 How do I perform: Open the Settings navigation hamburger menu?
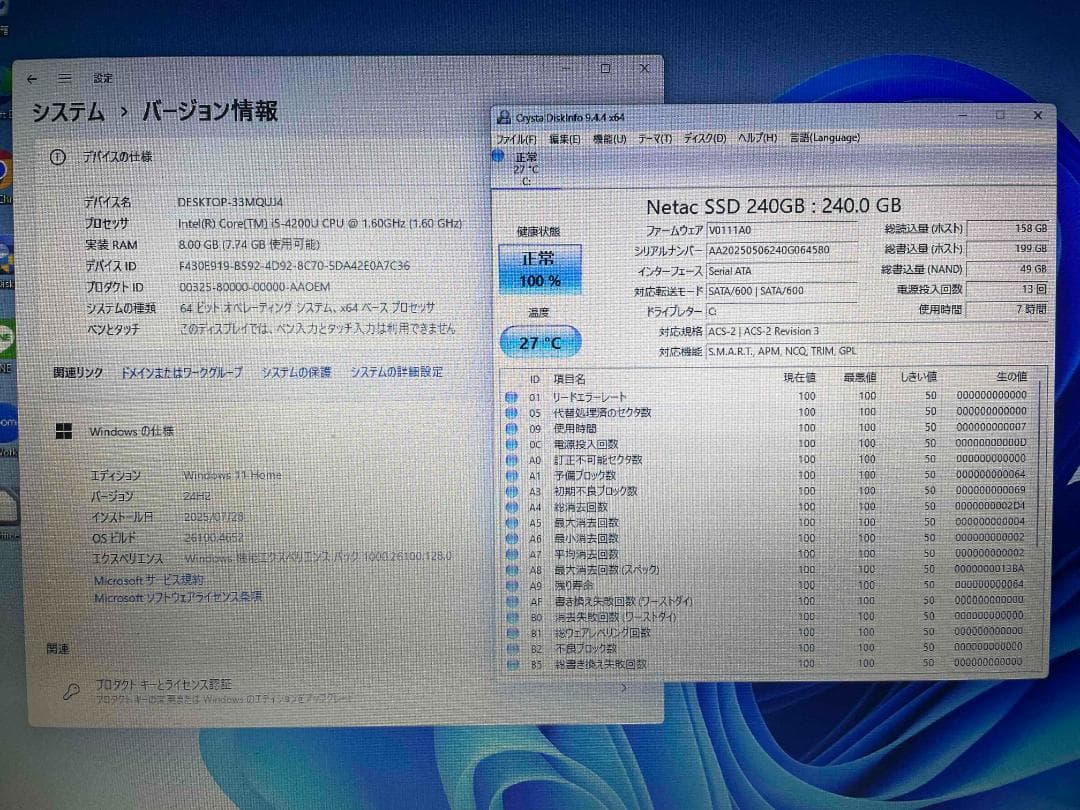pos(64,79)
